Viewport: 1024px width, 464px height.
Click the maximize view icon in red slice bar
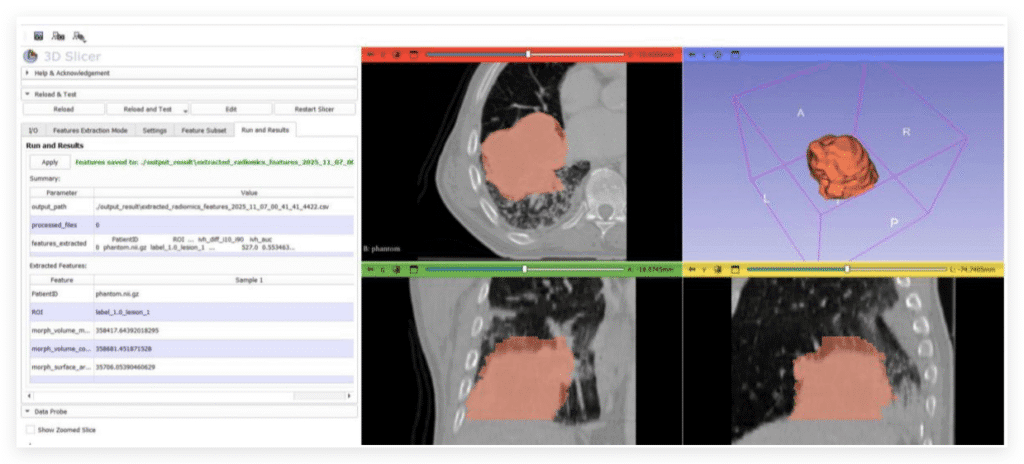click(x=413, y=54)
